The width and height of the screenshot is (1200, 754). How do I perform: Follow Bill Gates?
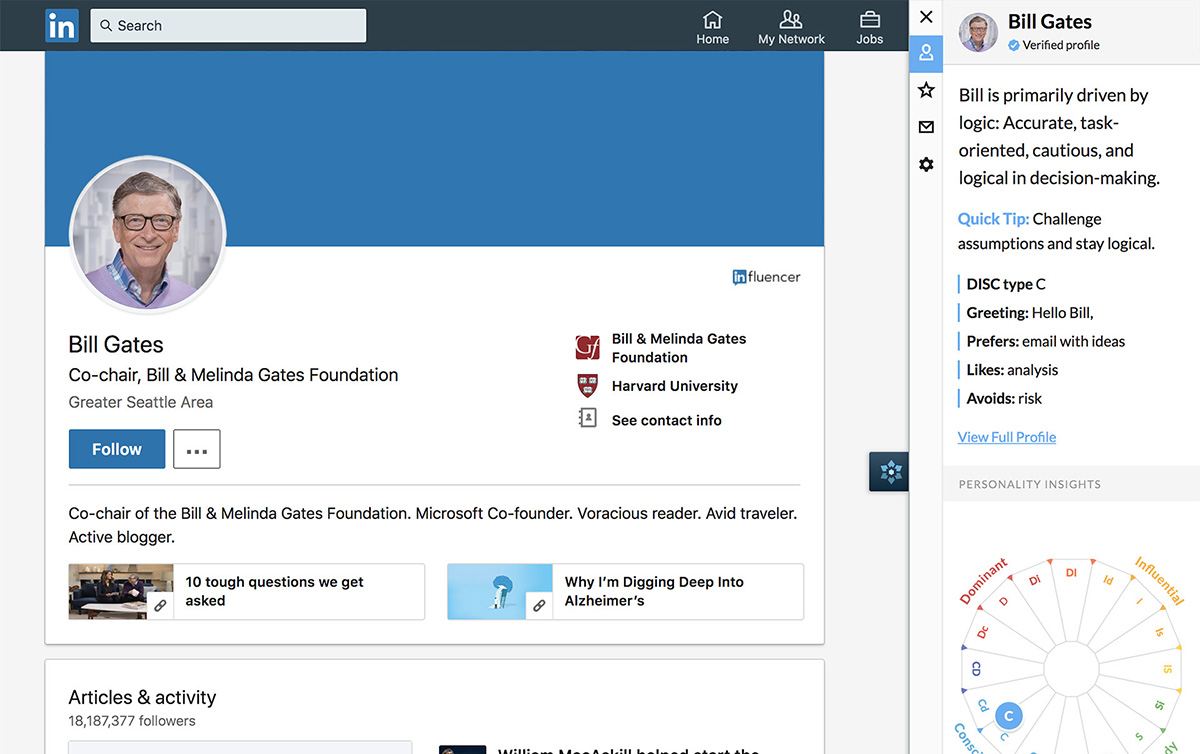(117, 449)
